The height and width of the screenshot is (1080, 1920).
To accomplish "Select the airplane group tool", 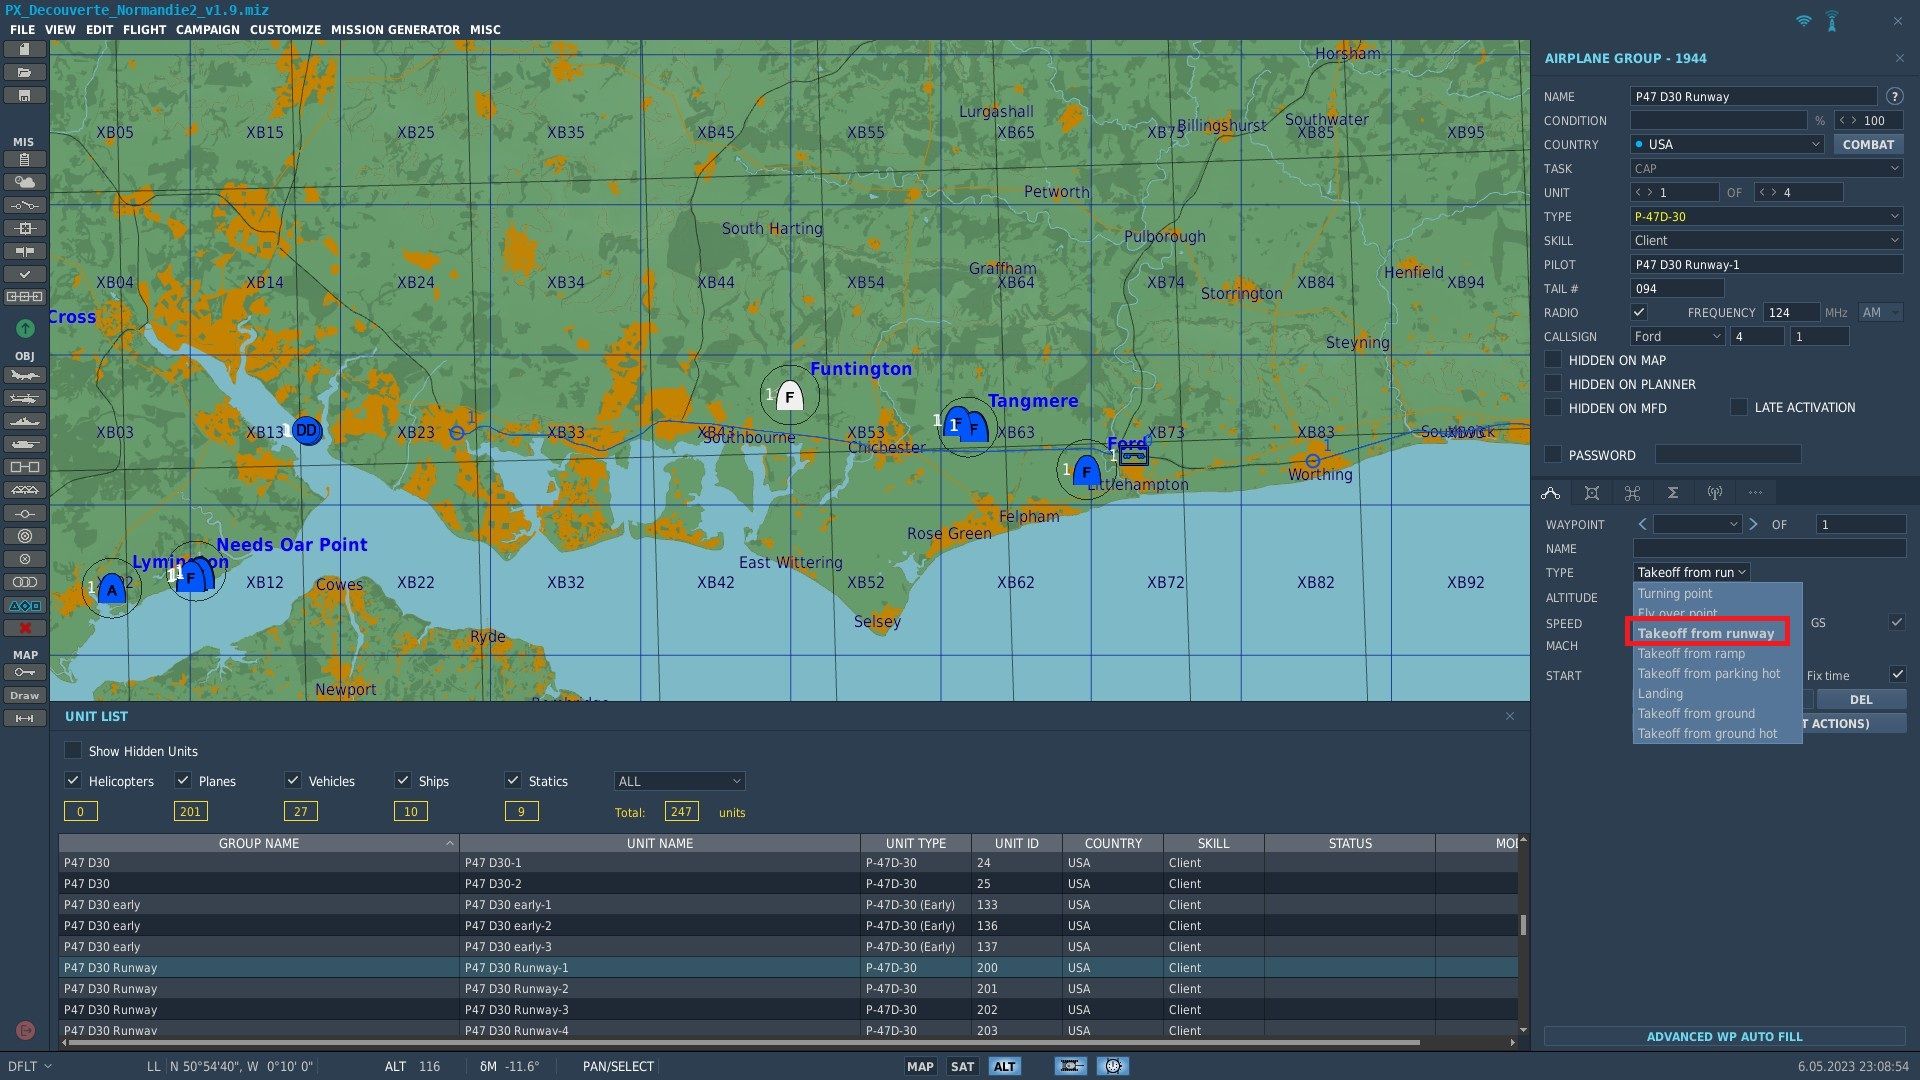I will click(x=25, y=376).
